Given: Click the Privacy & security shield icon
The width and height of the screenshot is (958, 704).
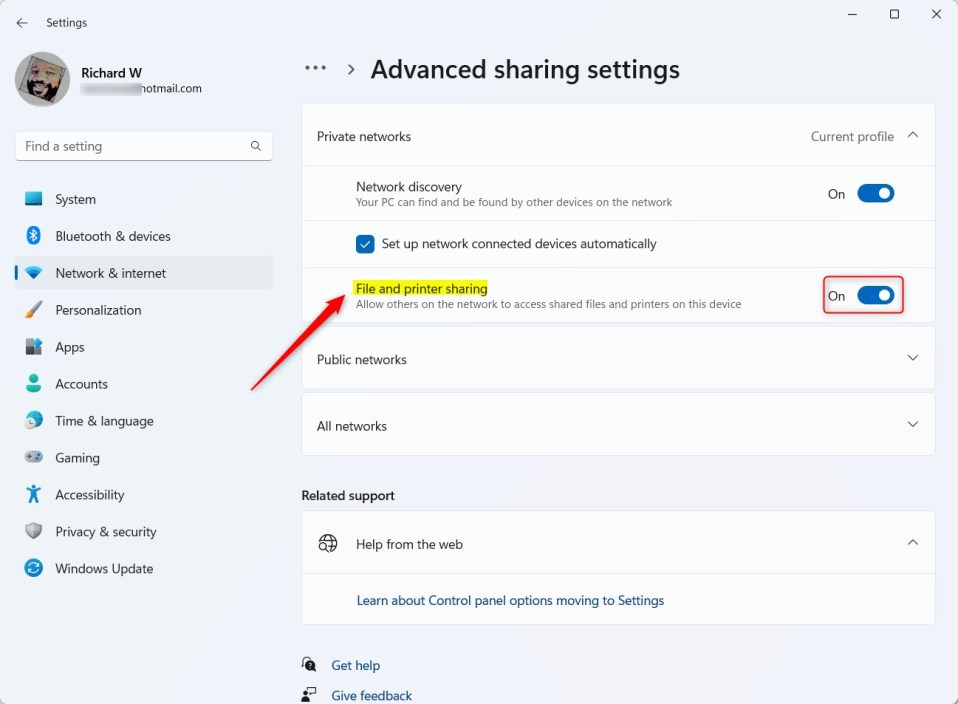Looking at the screenshot, I should pos(33,532).
